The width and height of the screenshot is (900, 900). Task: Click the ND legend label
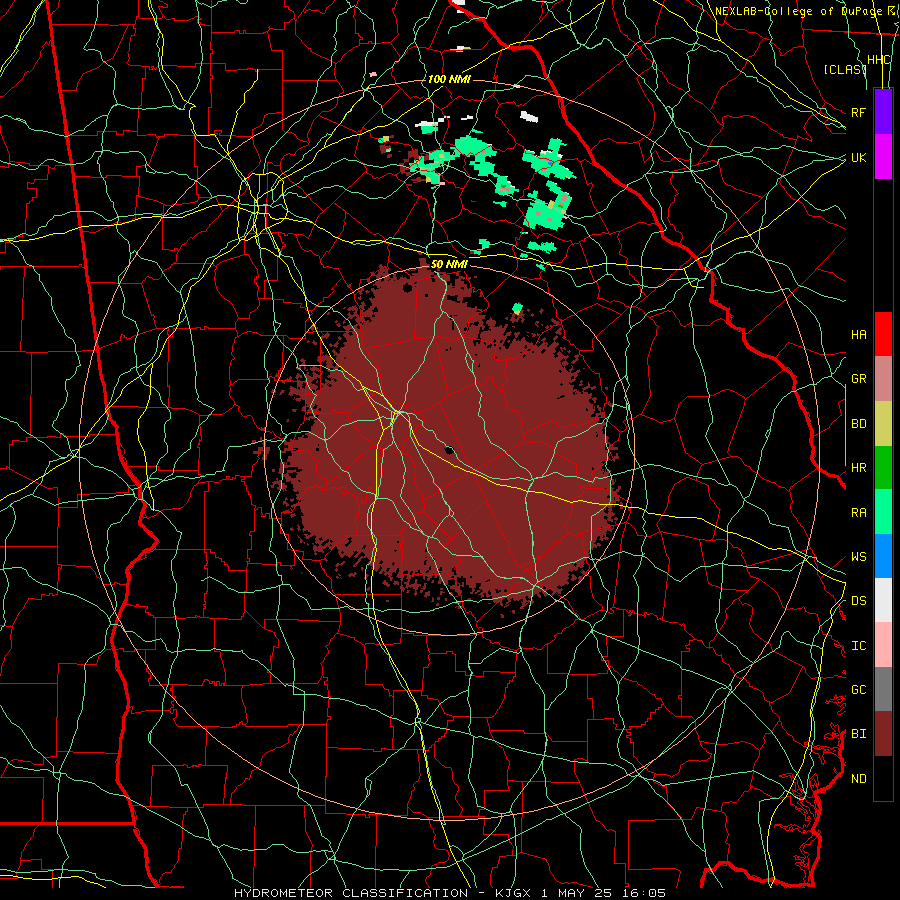click(859, 779)
